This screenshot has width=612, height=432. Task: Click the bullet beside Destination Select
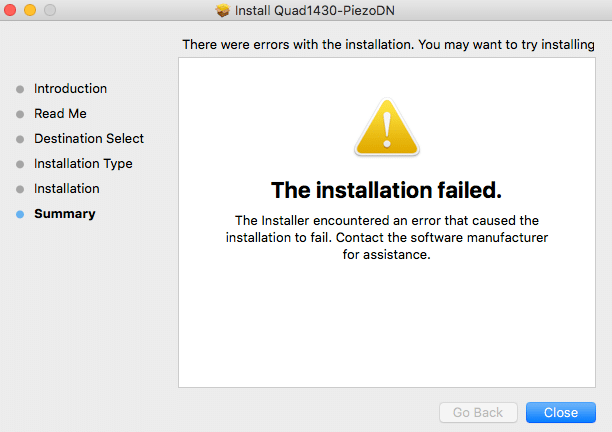pyautogui.click(x=20, y=139)
